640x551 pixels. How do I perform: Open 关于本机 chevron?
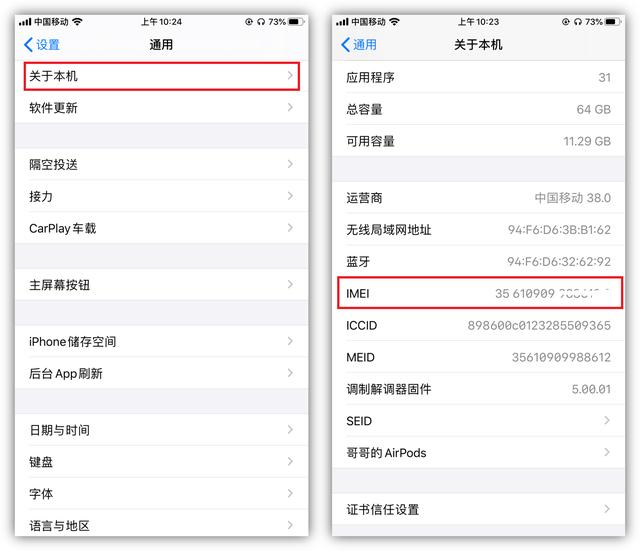click(x=290, y=75)
